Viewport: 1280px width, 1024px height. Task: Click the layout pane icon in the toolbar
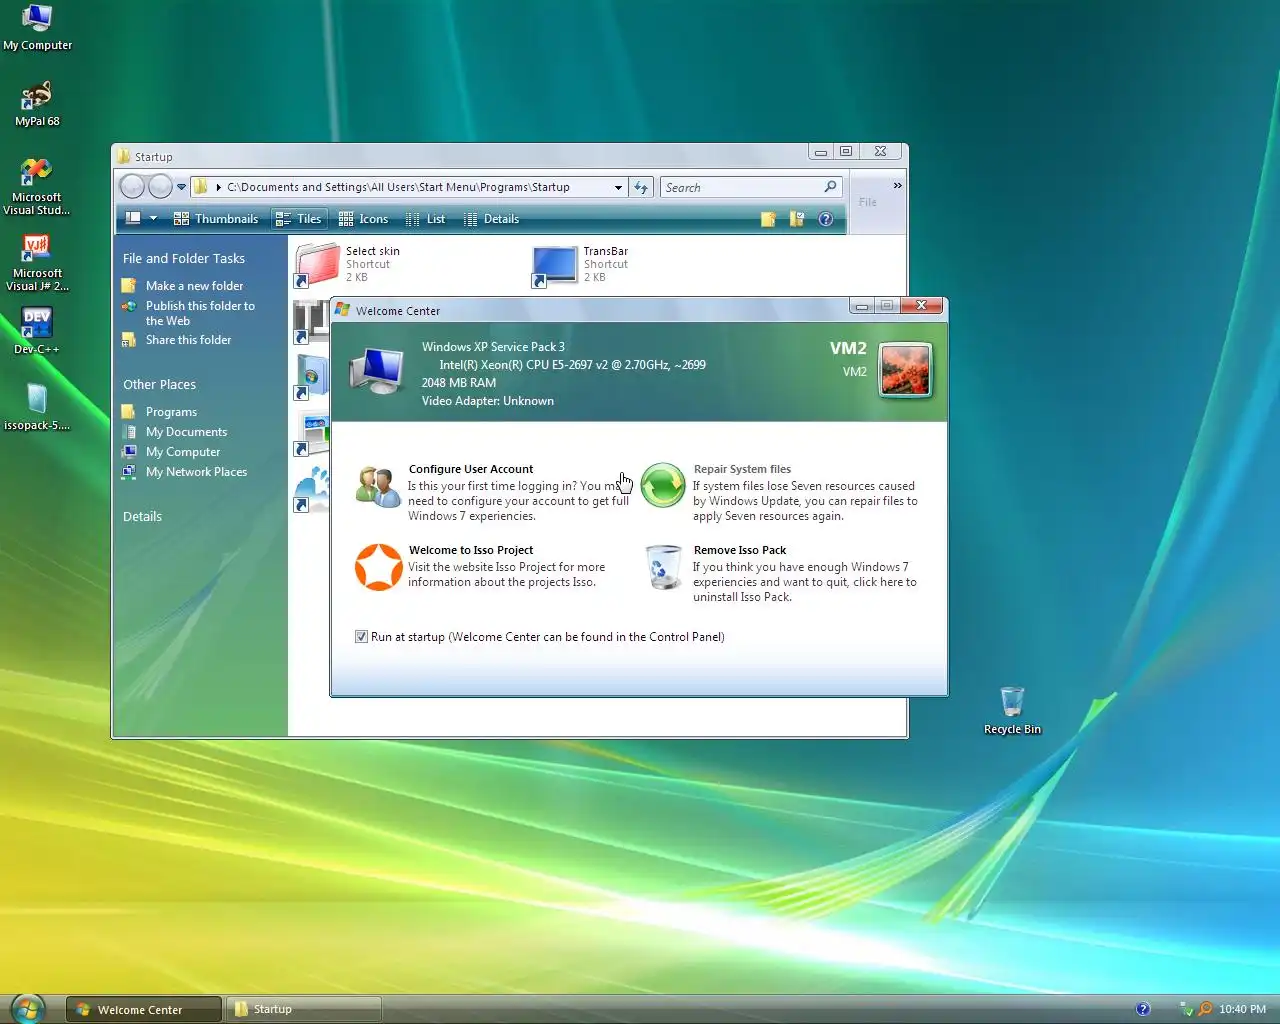[x=133, y=218]
